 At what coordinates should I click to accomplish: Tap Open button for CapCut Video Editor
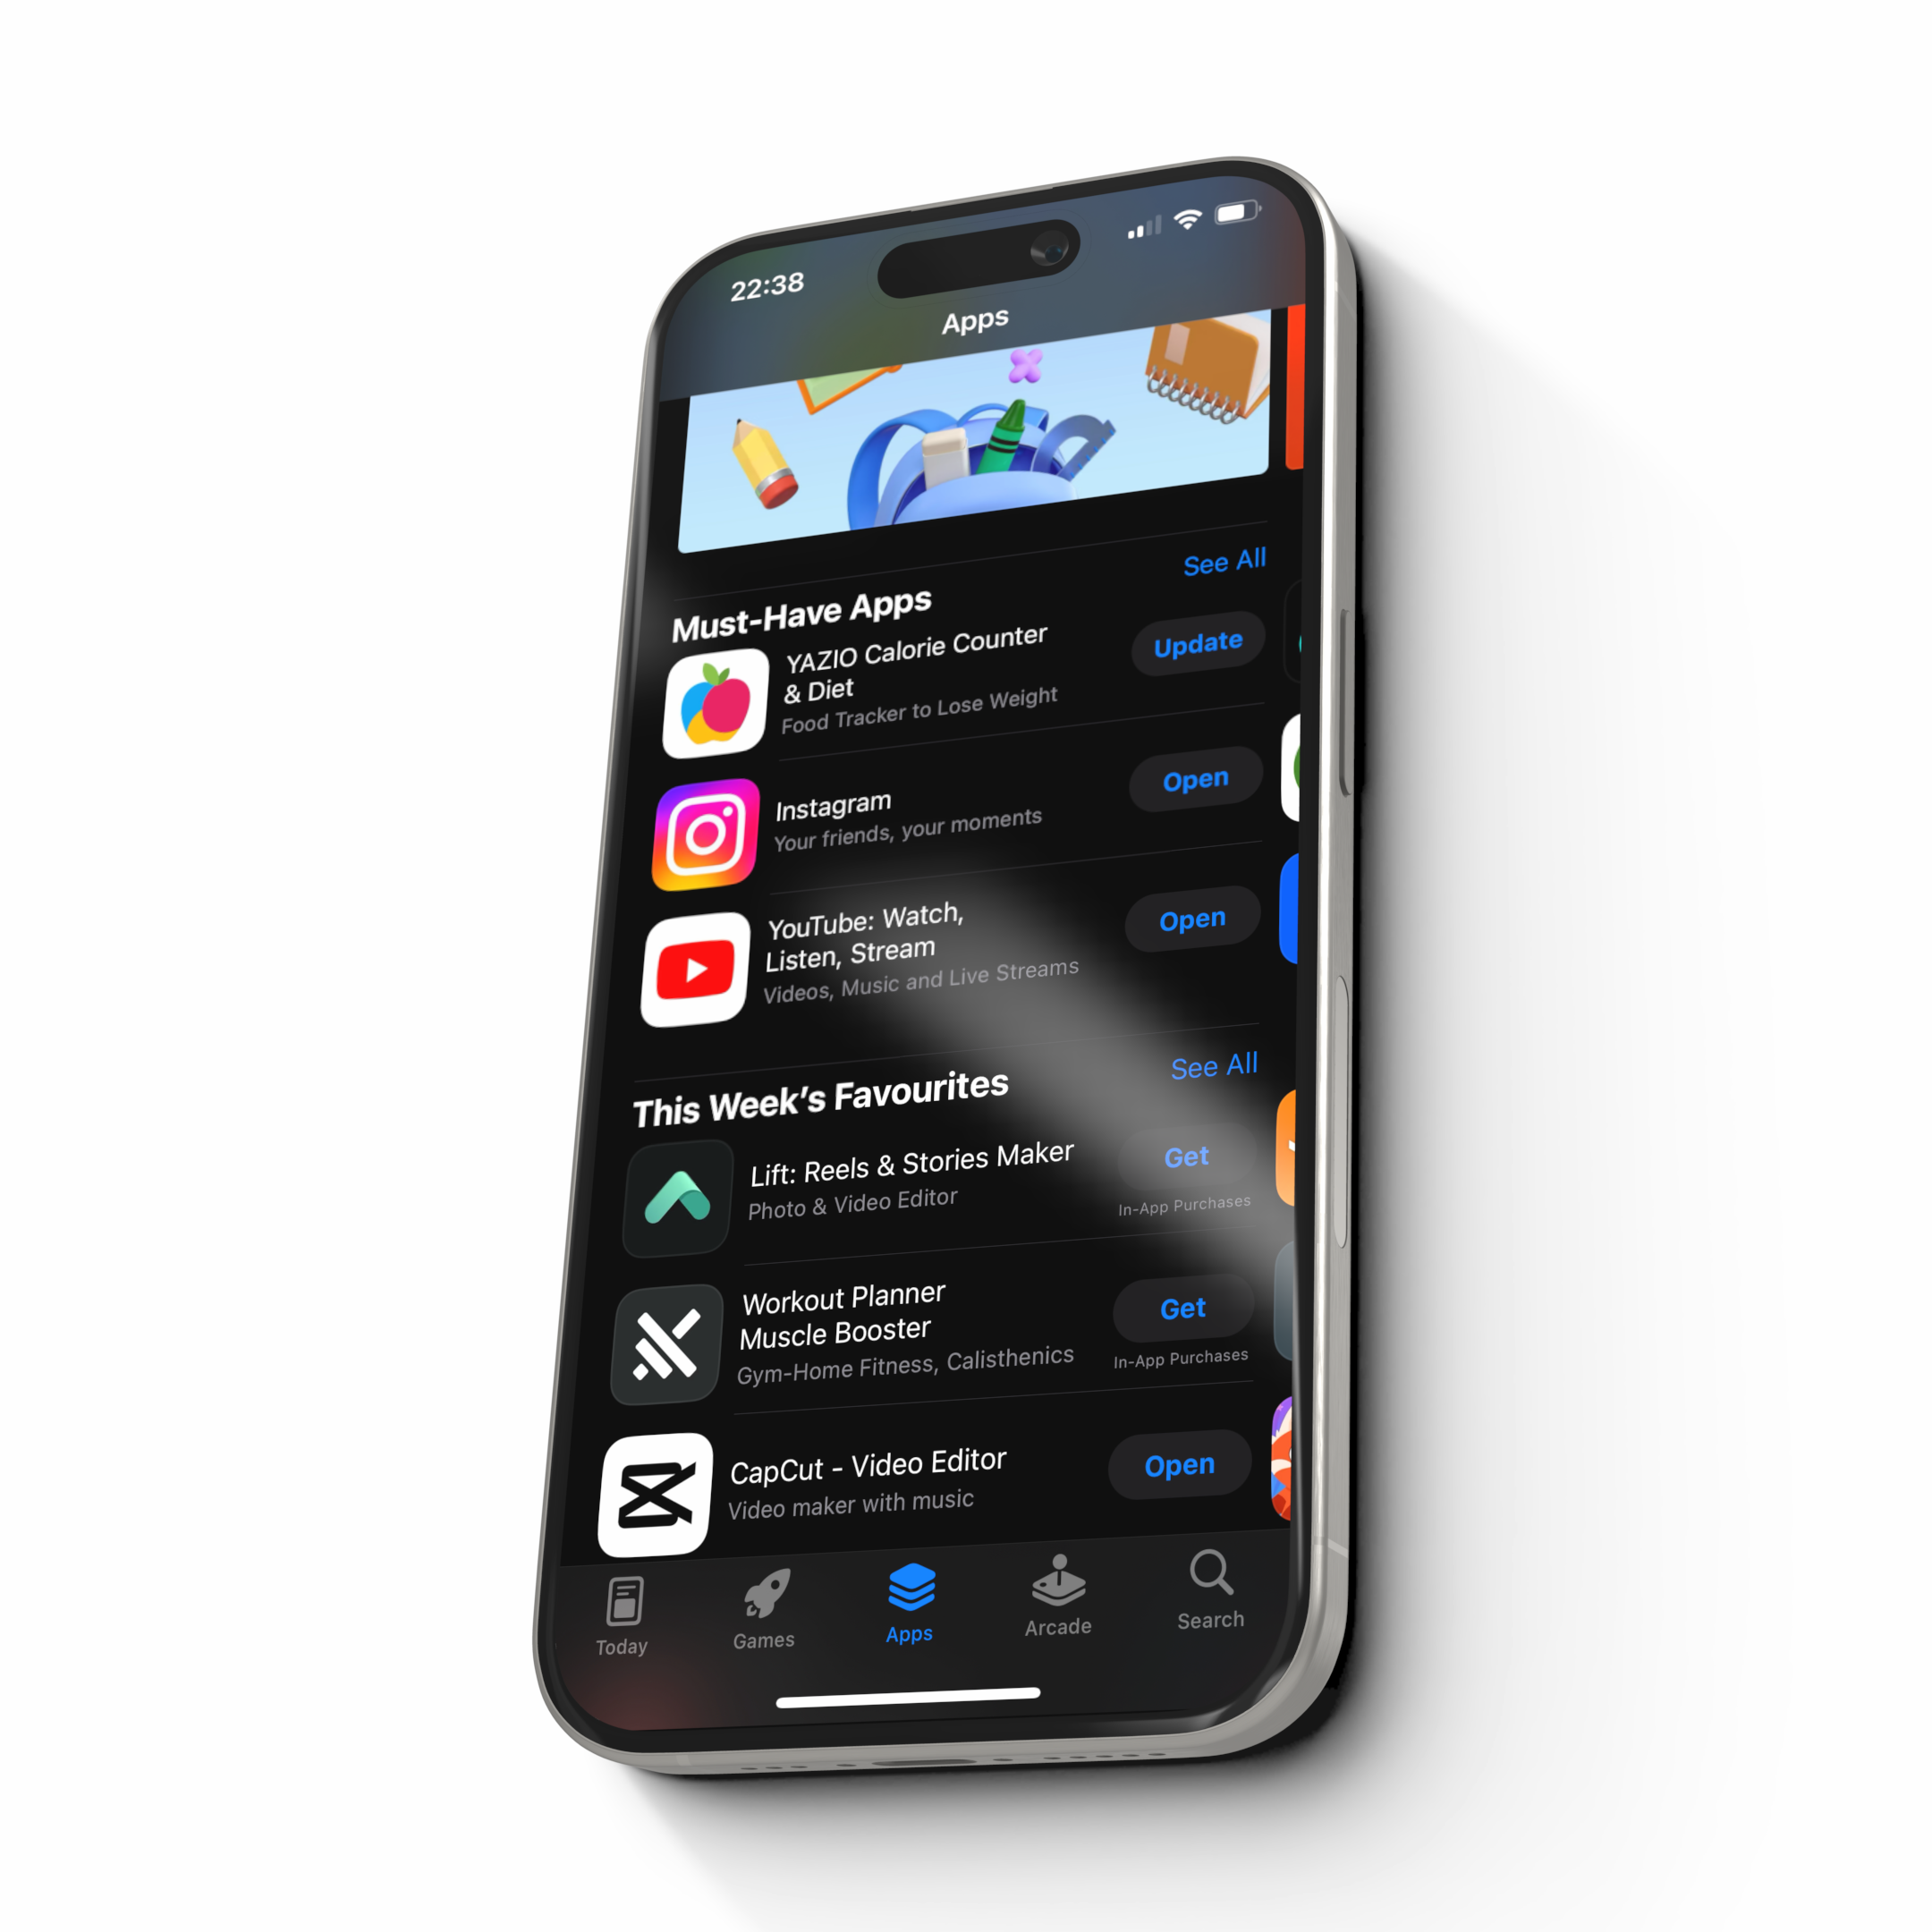coord(1178,1465)
